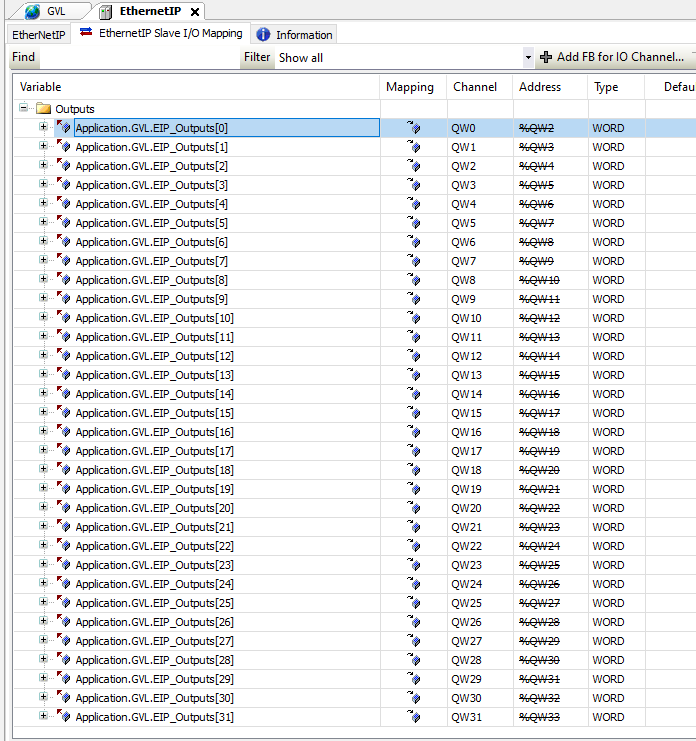Click the Type column header
Screen dimensions: 696x741
click(617, 87)
